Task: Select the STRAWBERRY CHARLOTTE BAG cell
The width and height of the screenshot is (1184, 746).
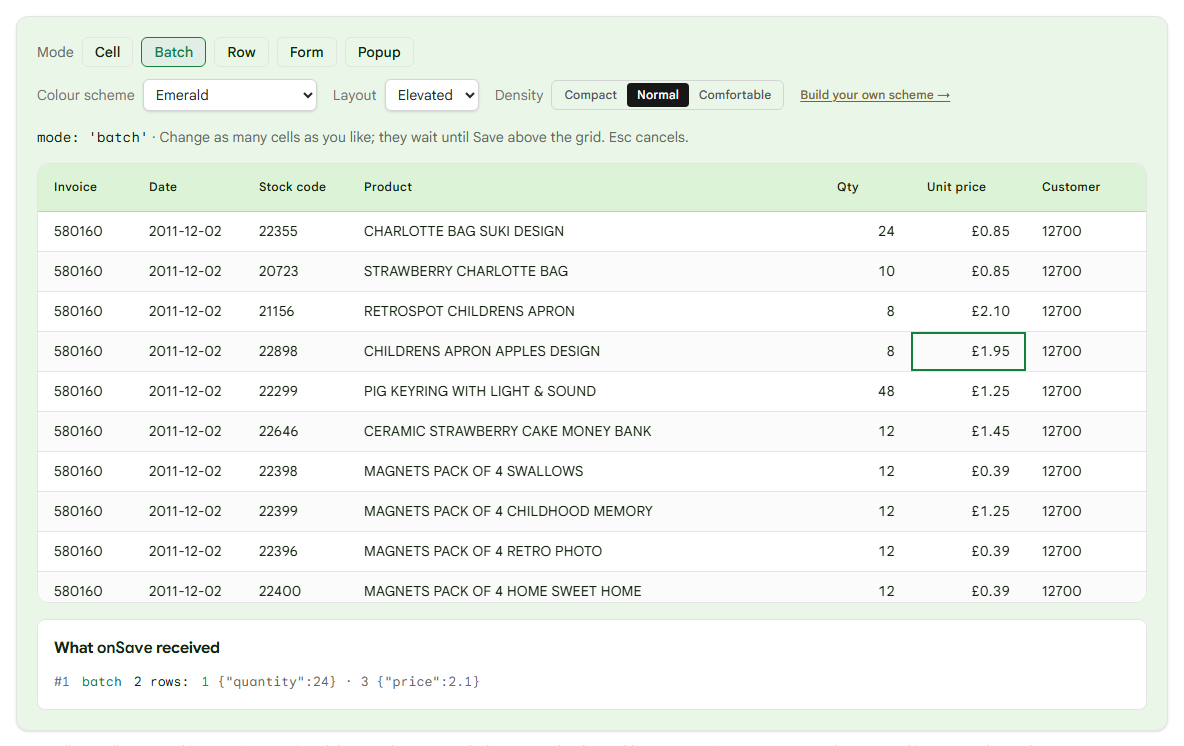Action: point(585,271)
